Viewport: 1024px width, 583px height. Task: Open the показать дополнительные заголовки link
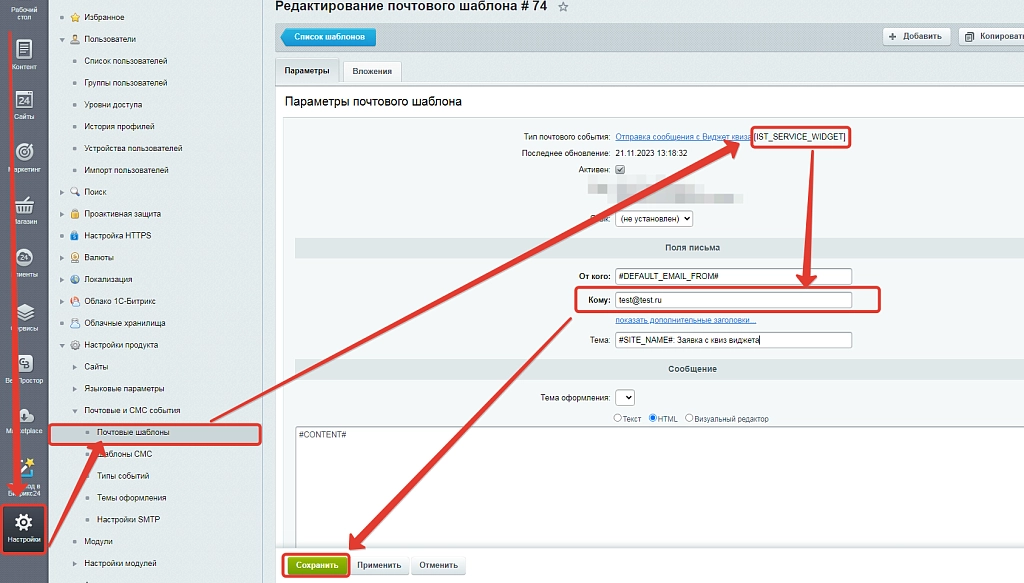pyautogui.click(x=685, y=320)
